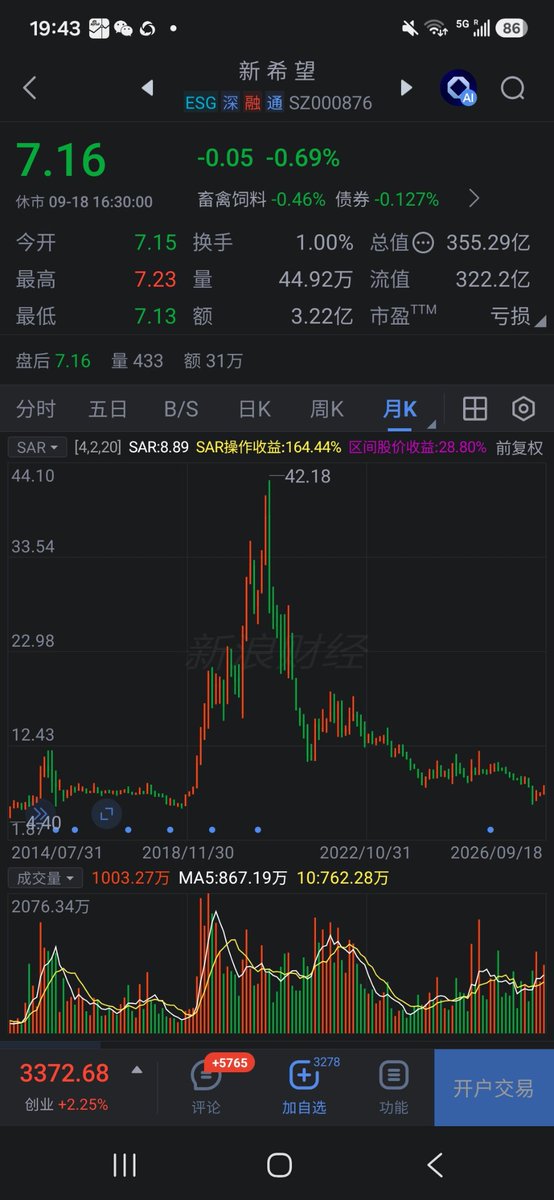554x1200 pixels.
Task: Select the B/S tab
Action: pos(181,408)
